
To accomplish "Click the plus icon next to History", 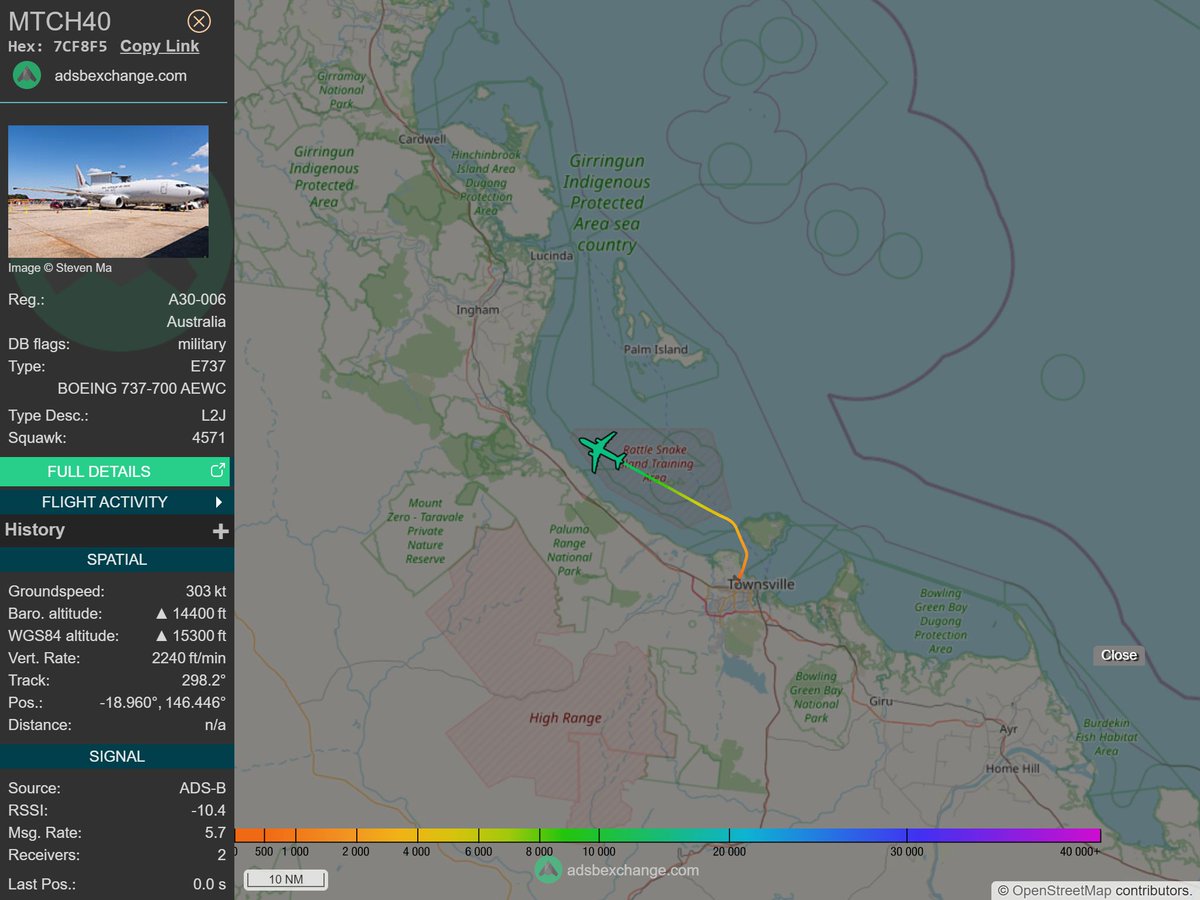I will [x=220, y=530].
